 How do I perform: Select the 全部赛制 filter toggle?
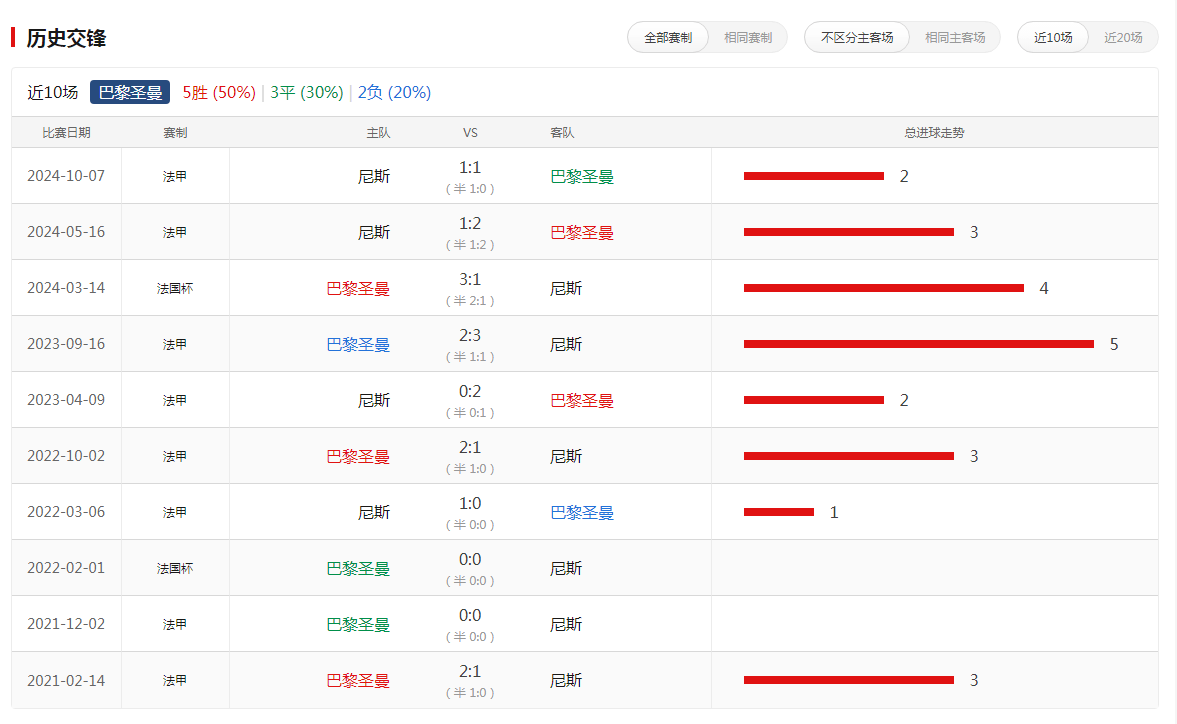point(668,38)
